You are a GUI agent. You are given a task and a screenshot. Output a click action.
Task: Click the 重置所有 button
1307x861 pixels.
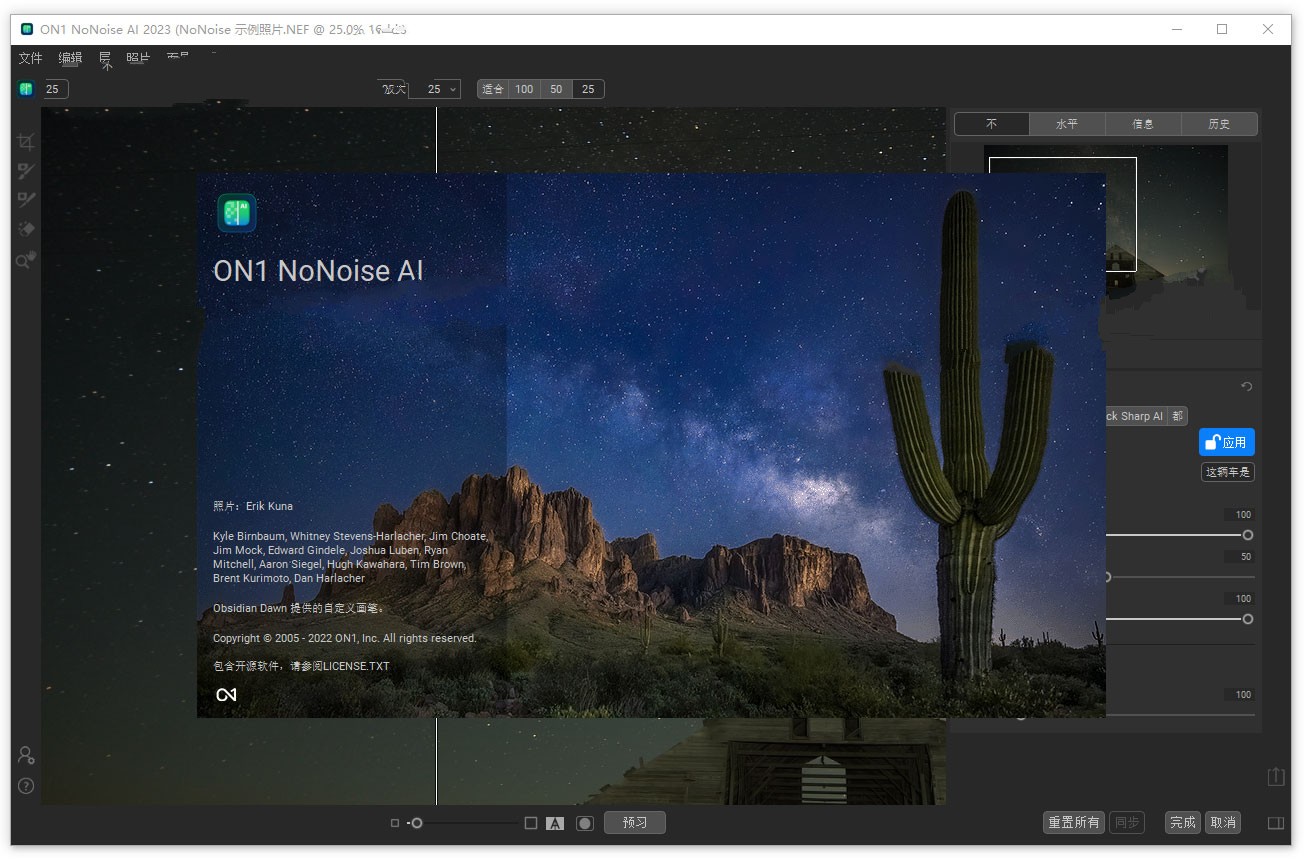pos(1073,823)
